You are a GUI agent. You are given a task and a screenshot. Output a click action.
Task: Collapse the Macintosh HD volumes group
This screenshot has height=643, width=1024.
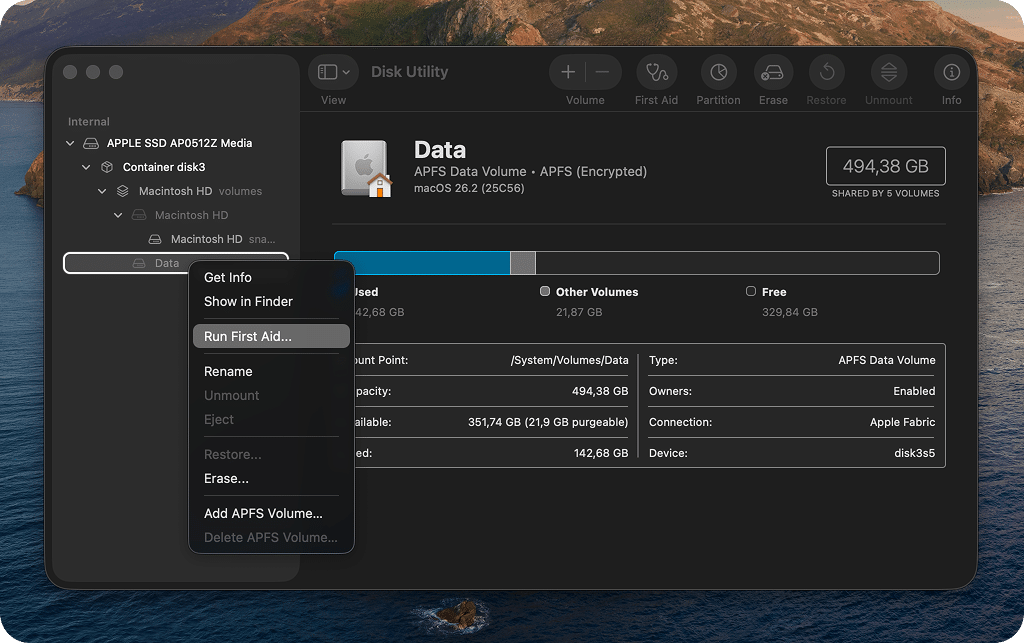(102, 190)
